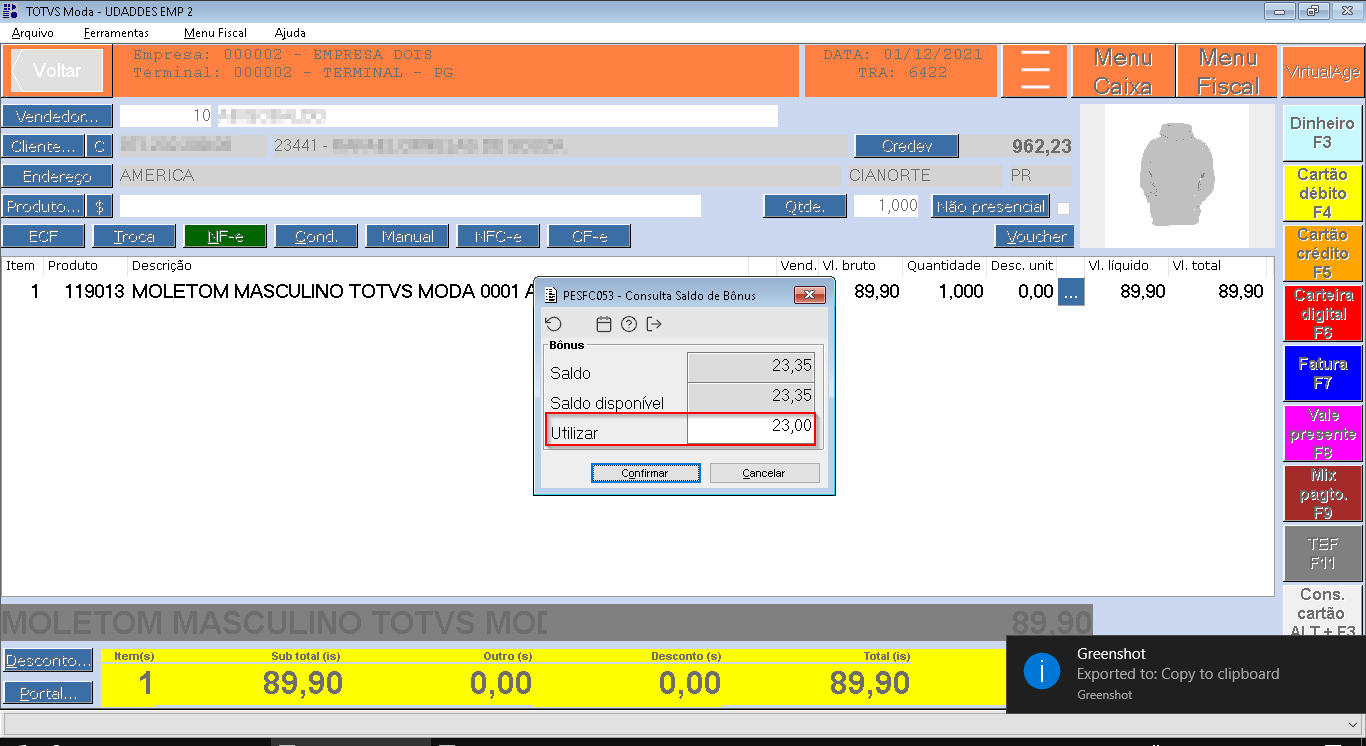Click the quantity field showing 1,000
This screenshot has height=746, width=1366.
coord(886,206)
